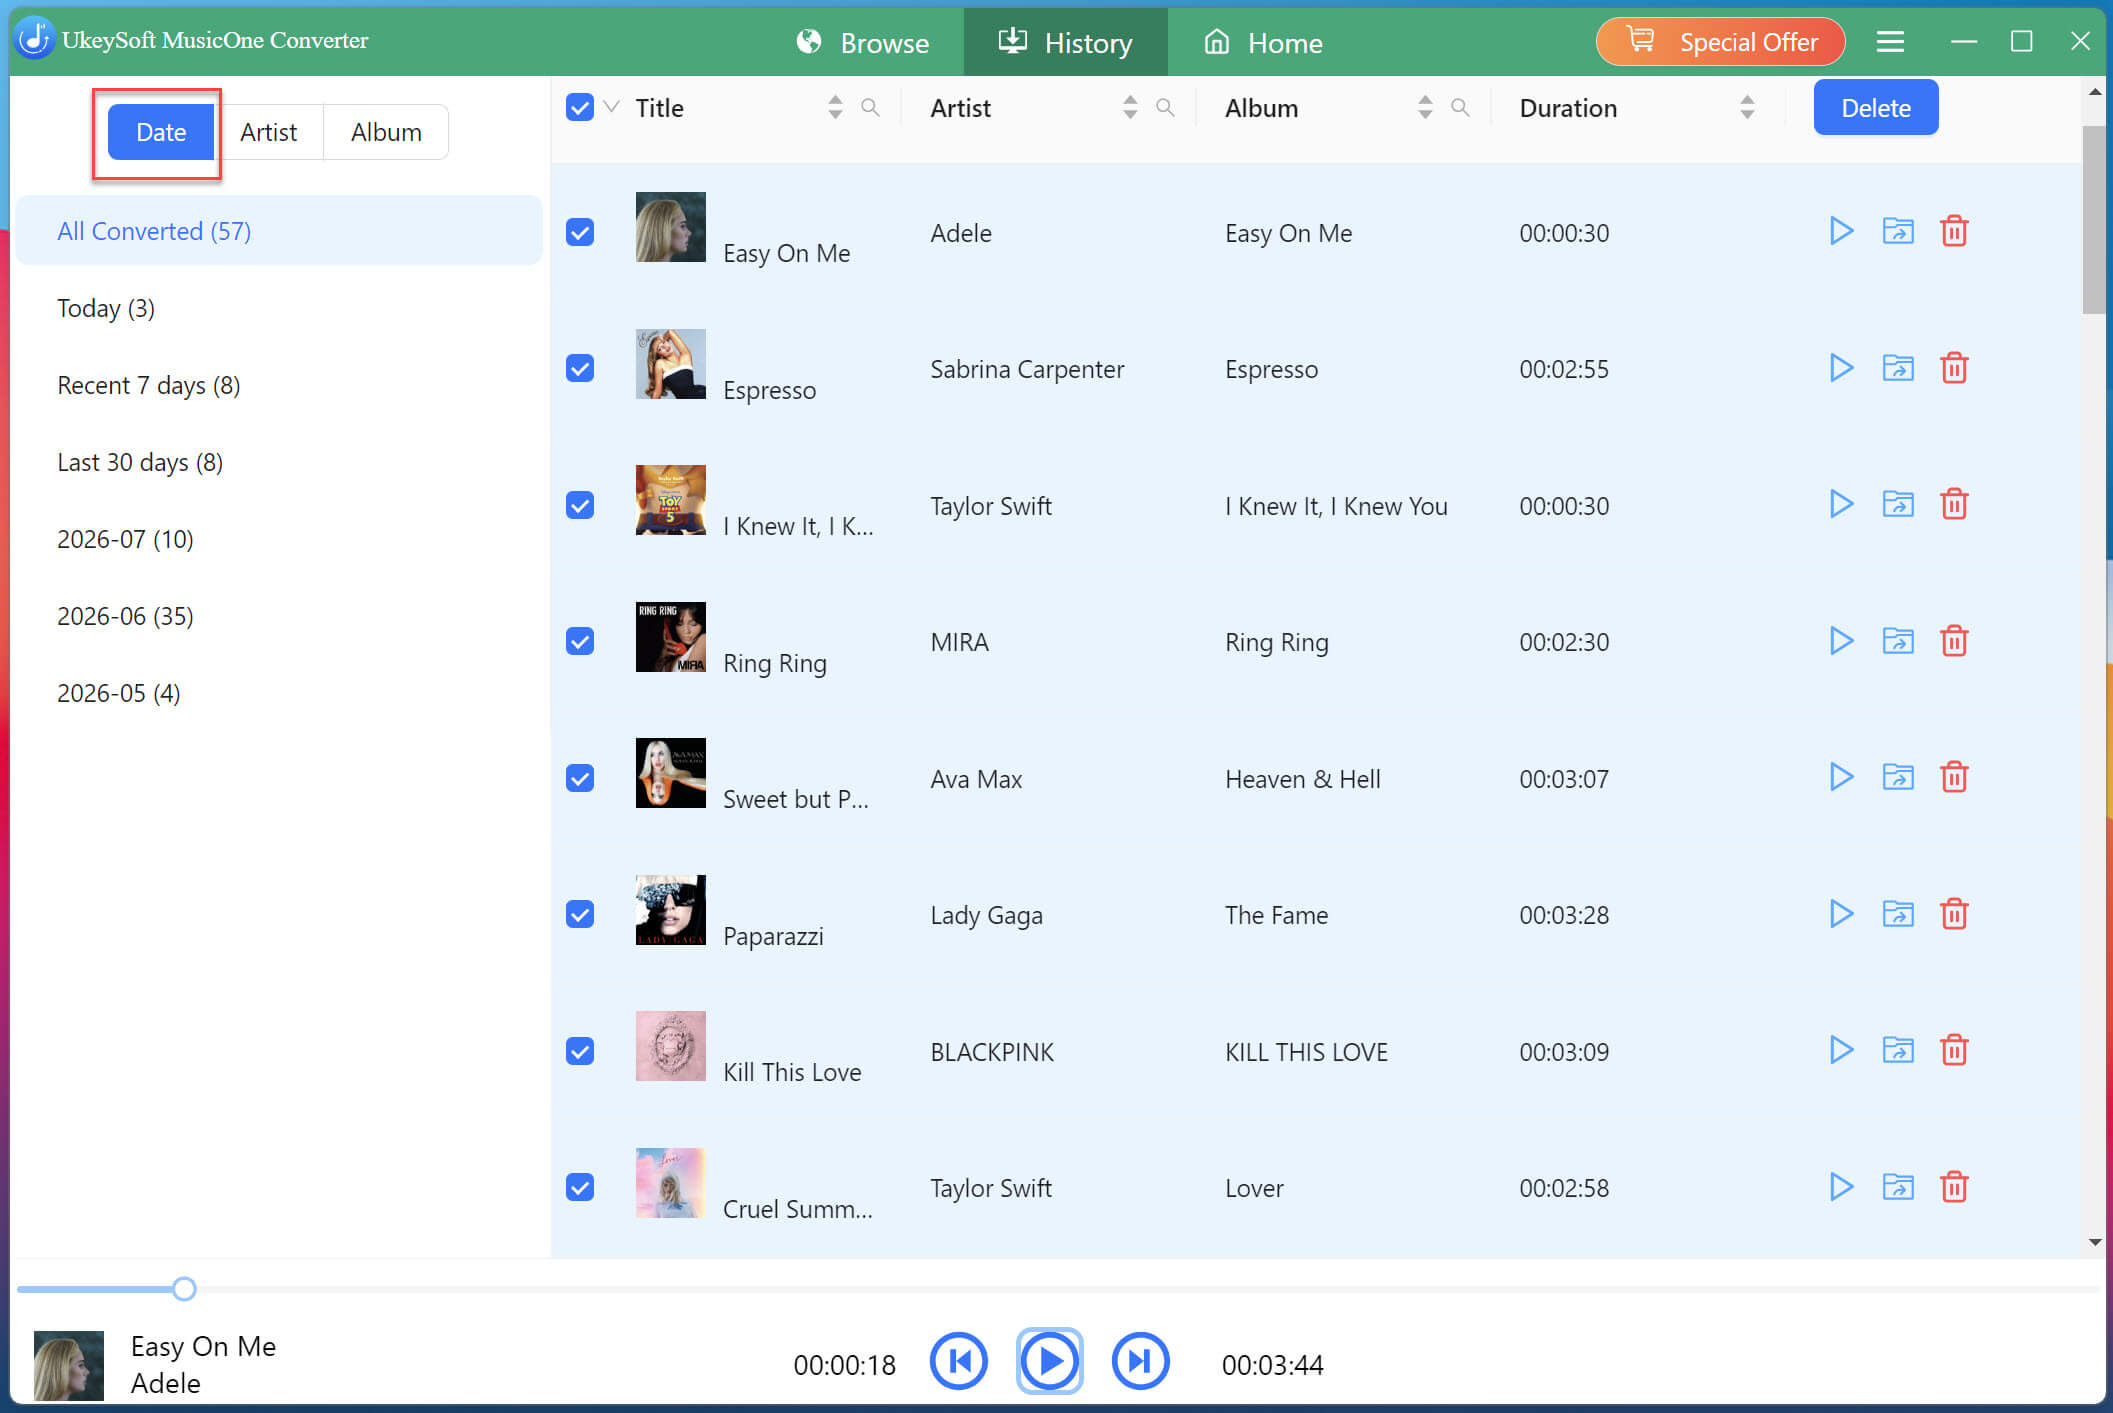2113x1413 pixels.
Task: Group history by Artist
Action: click(268, 132)
